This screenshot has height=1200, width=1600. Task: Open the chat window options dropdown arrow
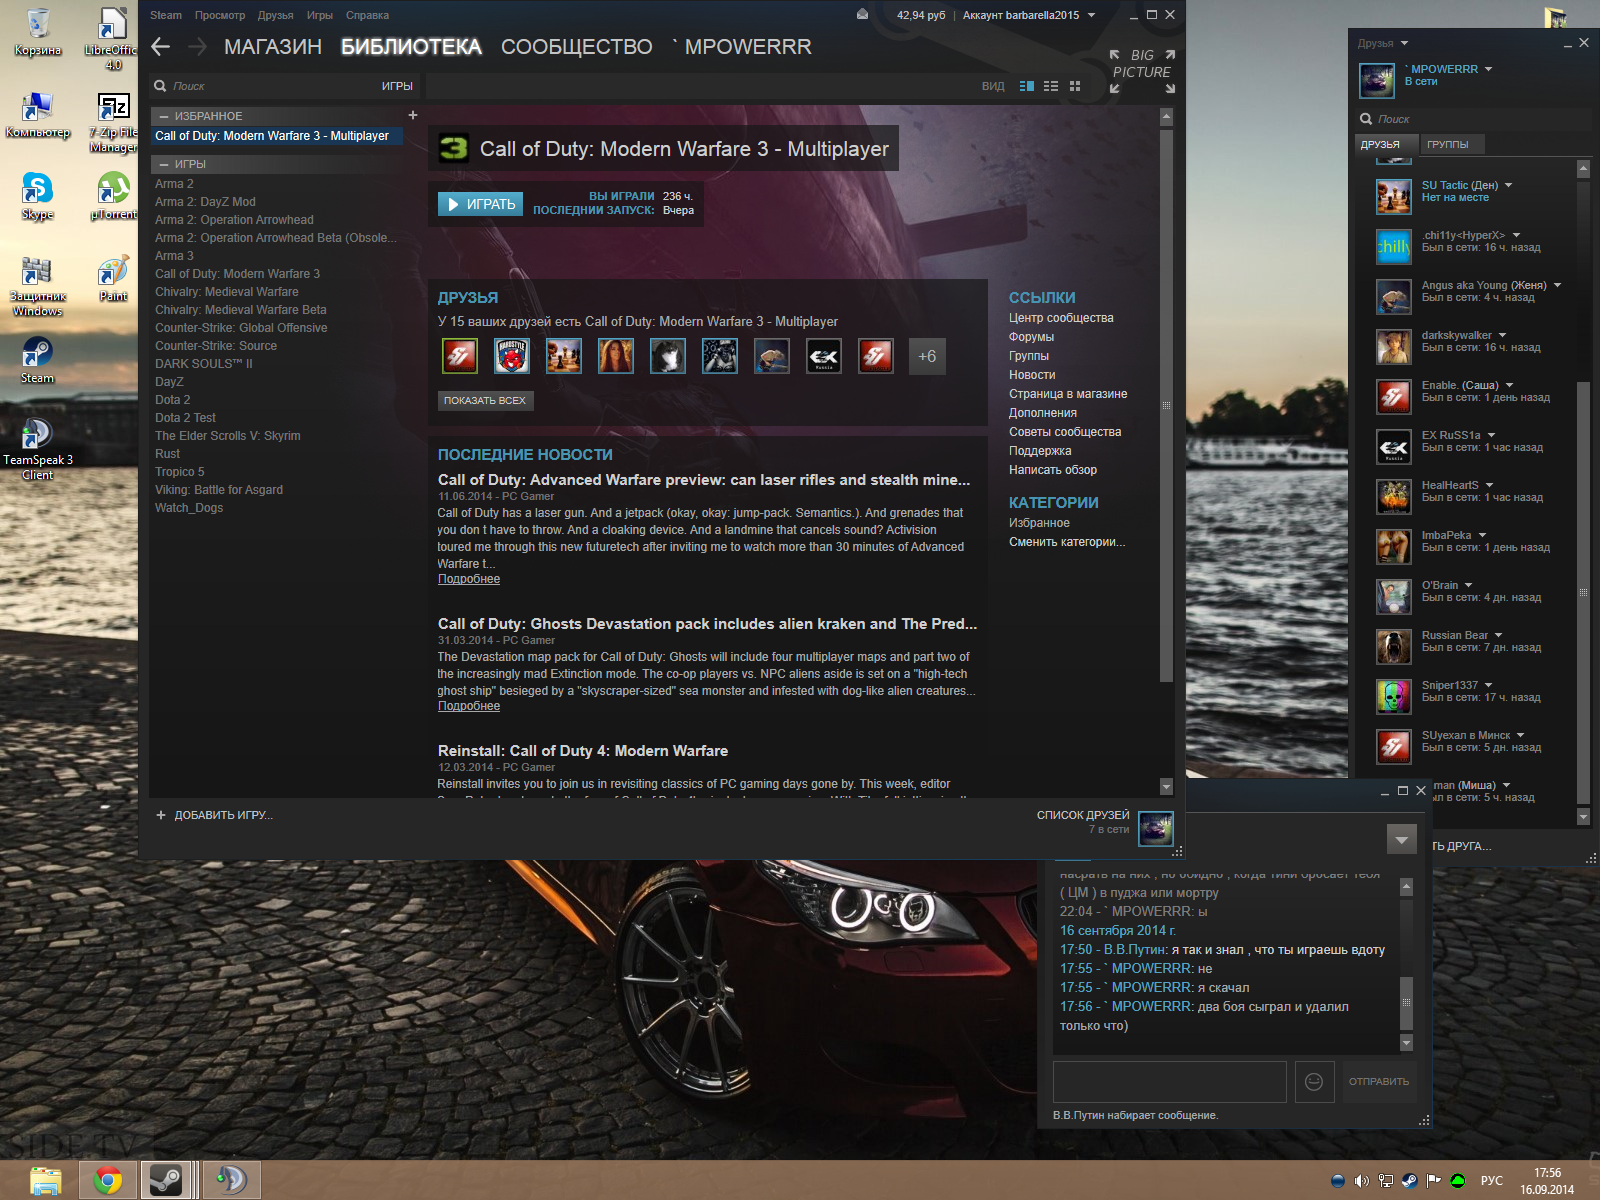click(1401, 839)
